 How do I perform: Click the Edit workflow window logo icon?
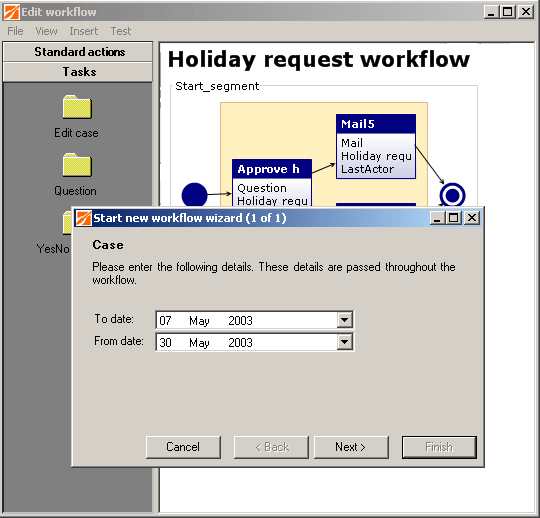tap(11, 12)
